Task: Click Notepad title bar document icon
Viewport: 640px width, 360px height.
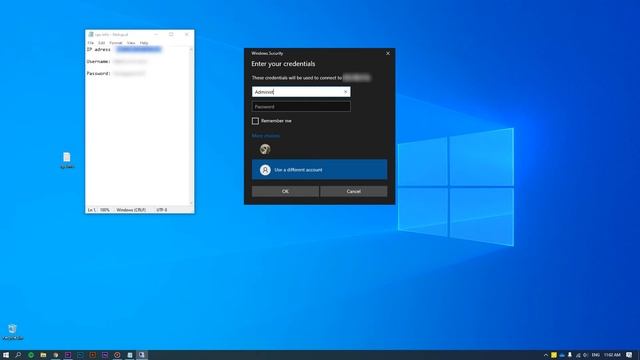Action: 91,35
